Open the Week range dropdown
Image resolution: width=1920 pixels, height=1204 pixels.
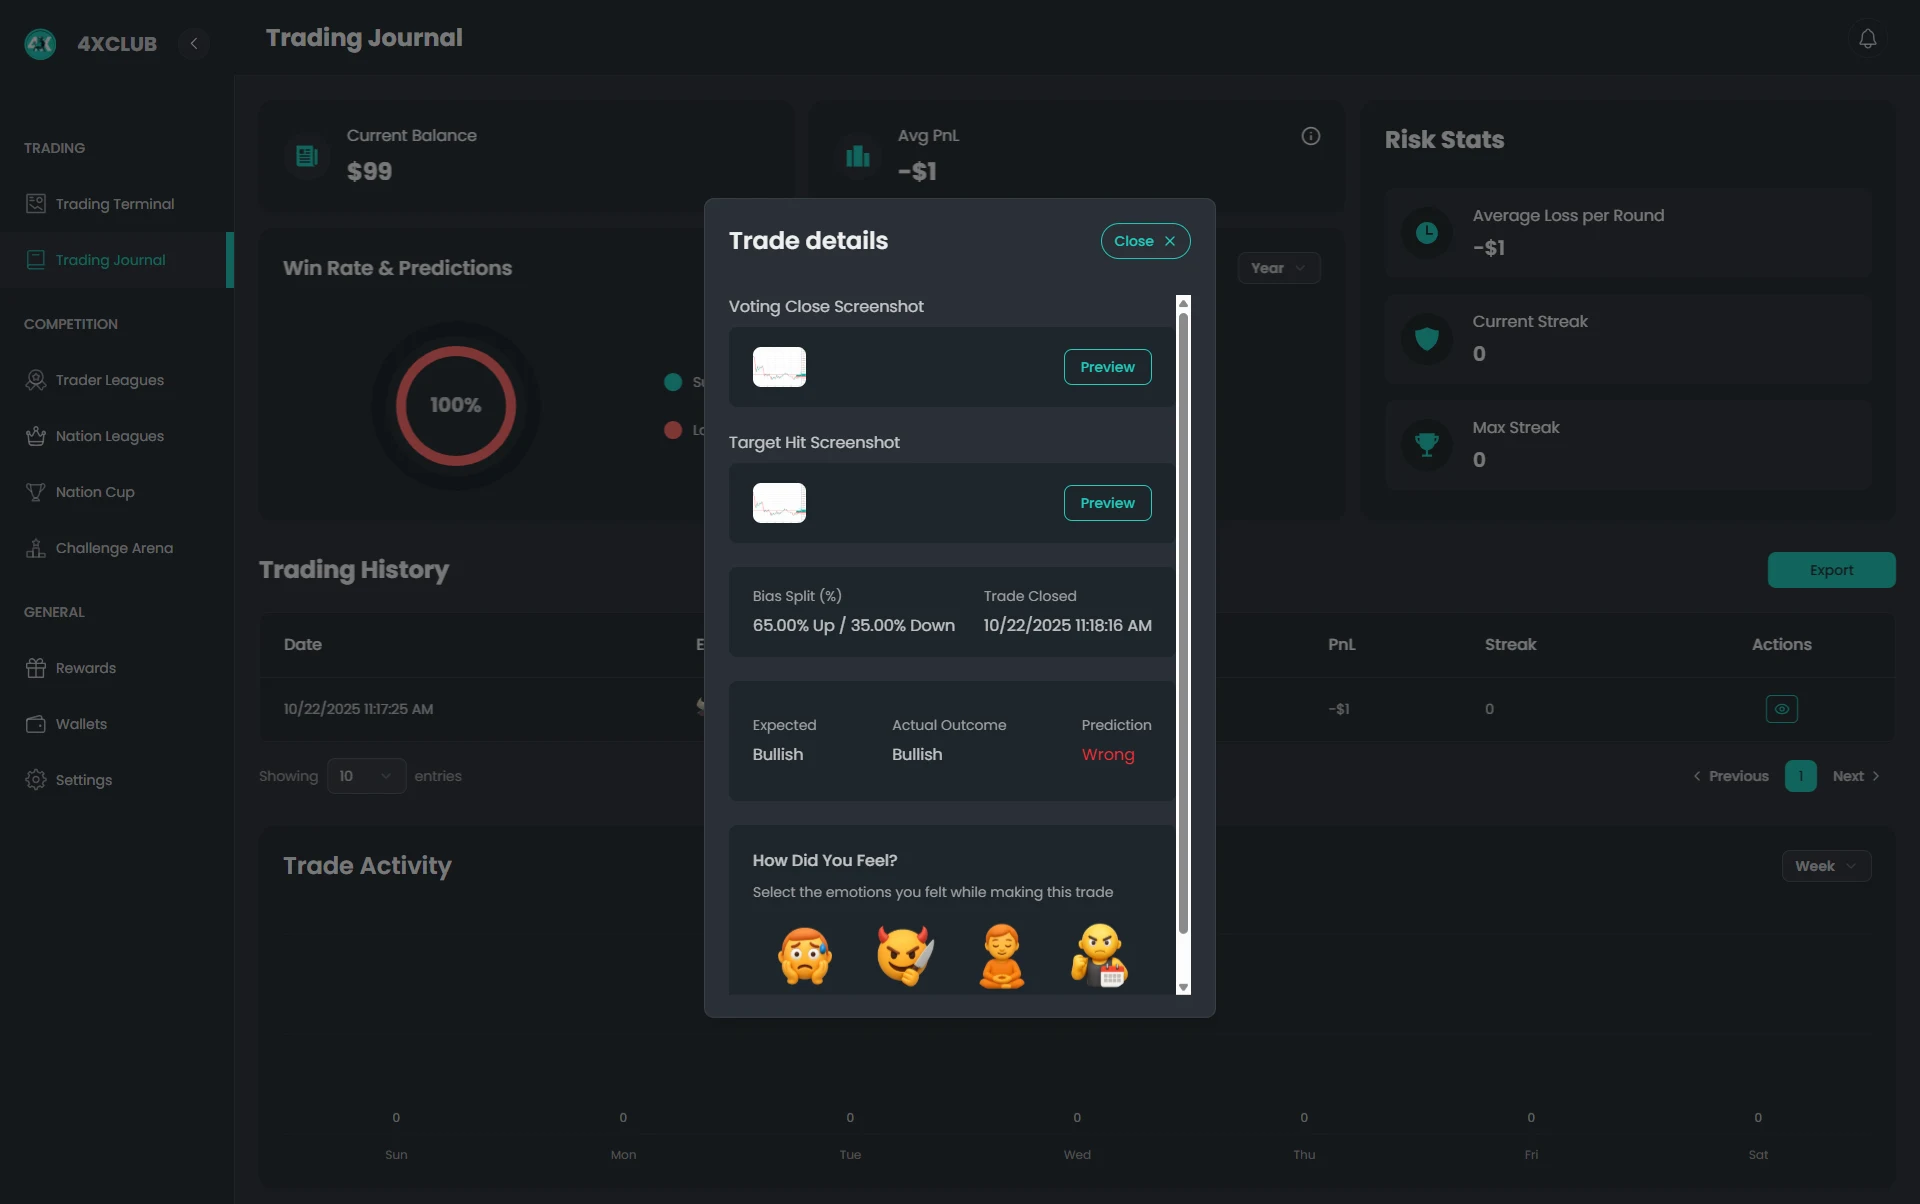point(1825,866)
